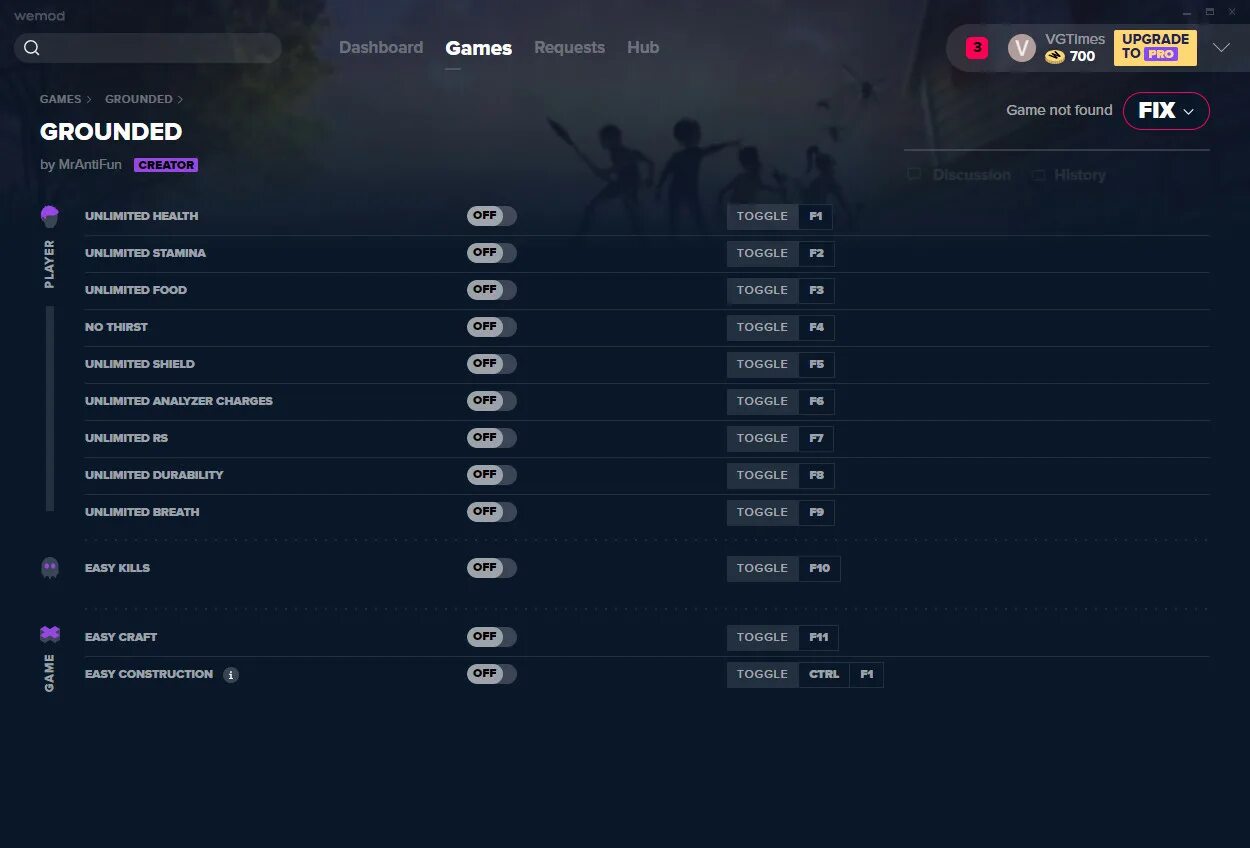Switch to the Hub tab
The image size is (1250, 848).
[643, 48]
